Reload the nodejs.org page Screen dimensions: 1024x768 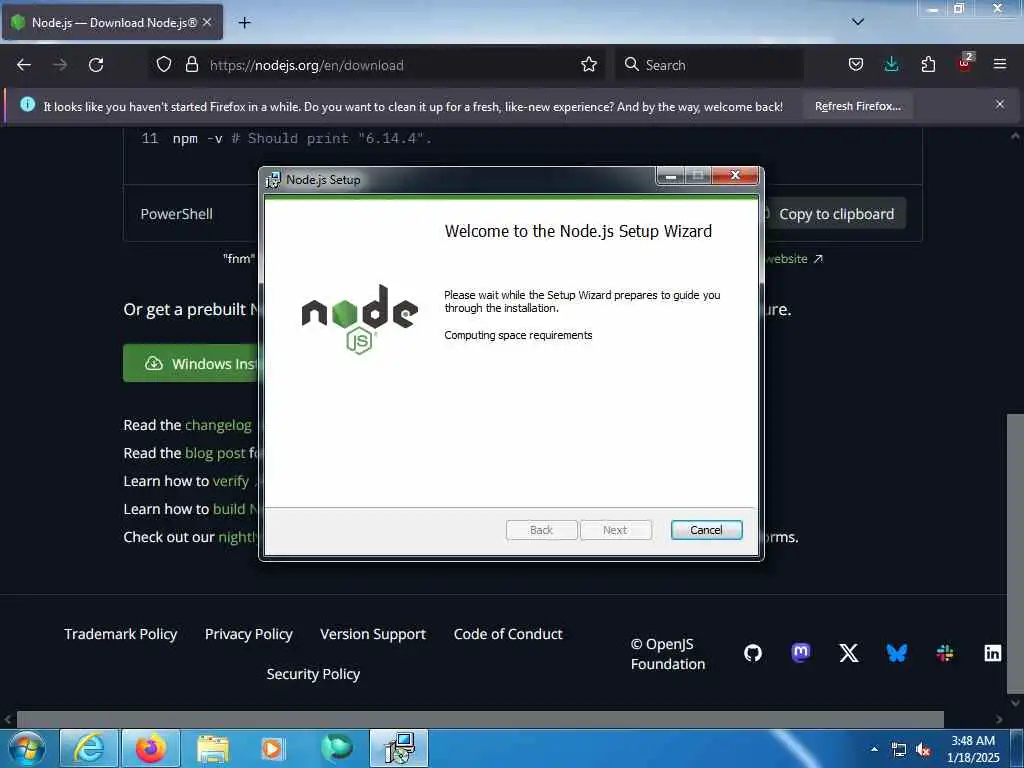pyautogui.click(x=96, y=65)
